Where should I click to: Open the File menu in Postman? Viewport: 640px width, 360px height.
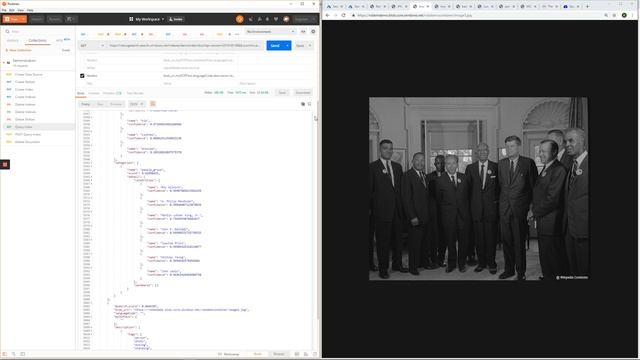tap(4, 10)
